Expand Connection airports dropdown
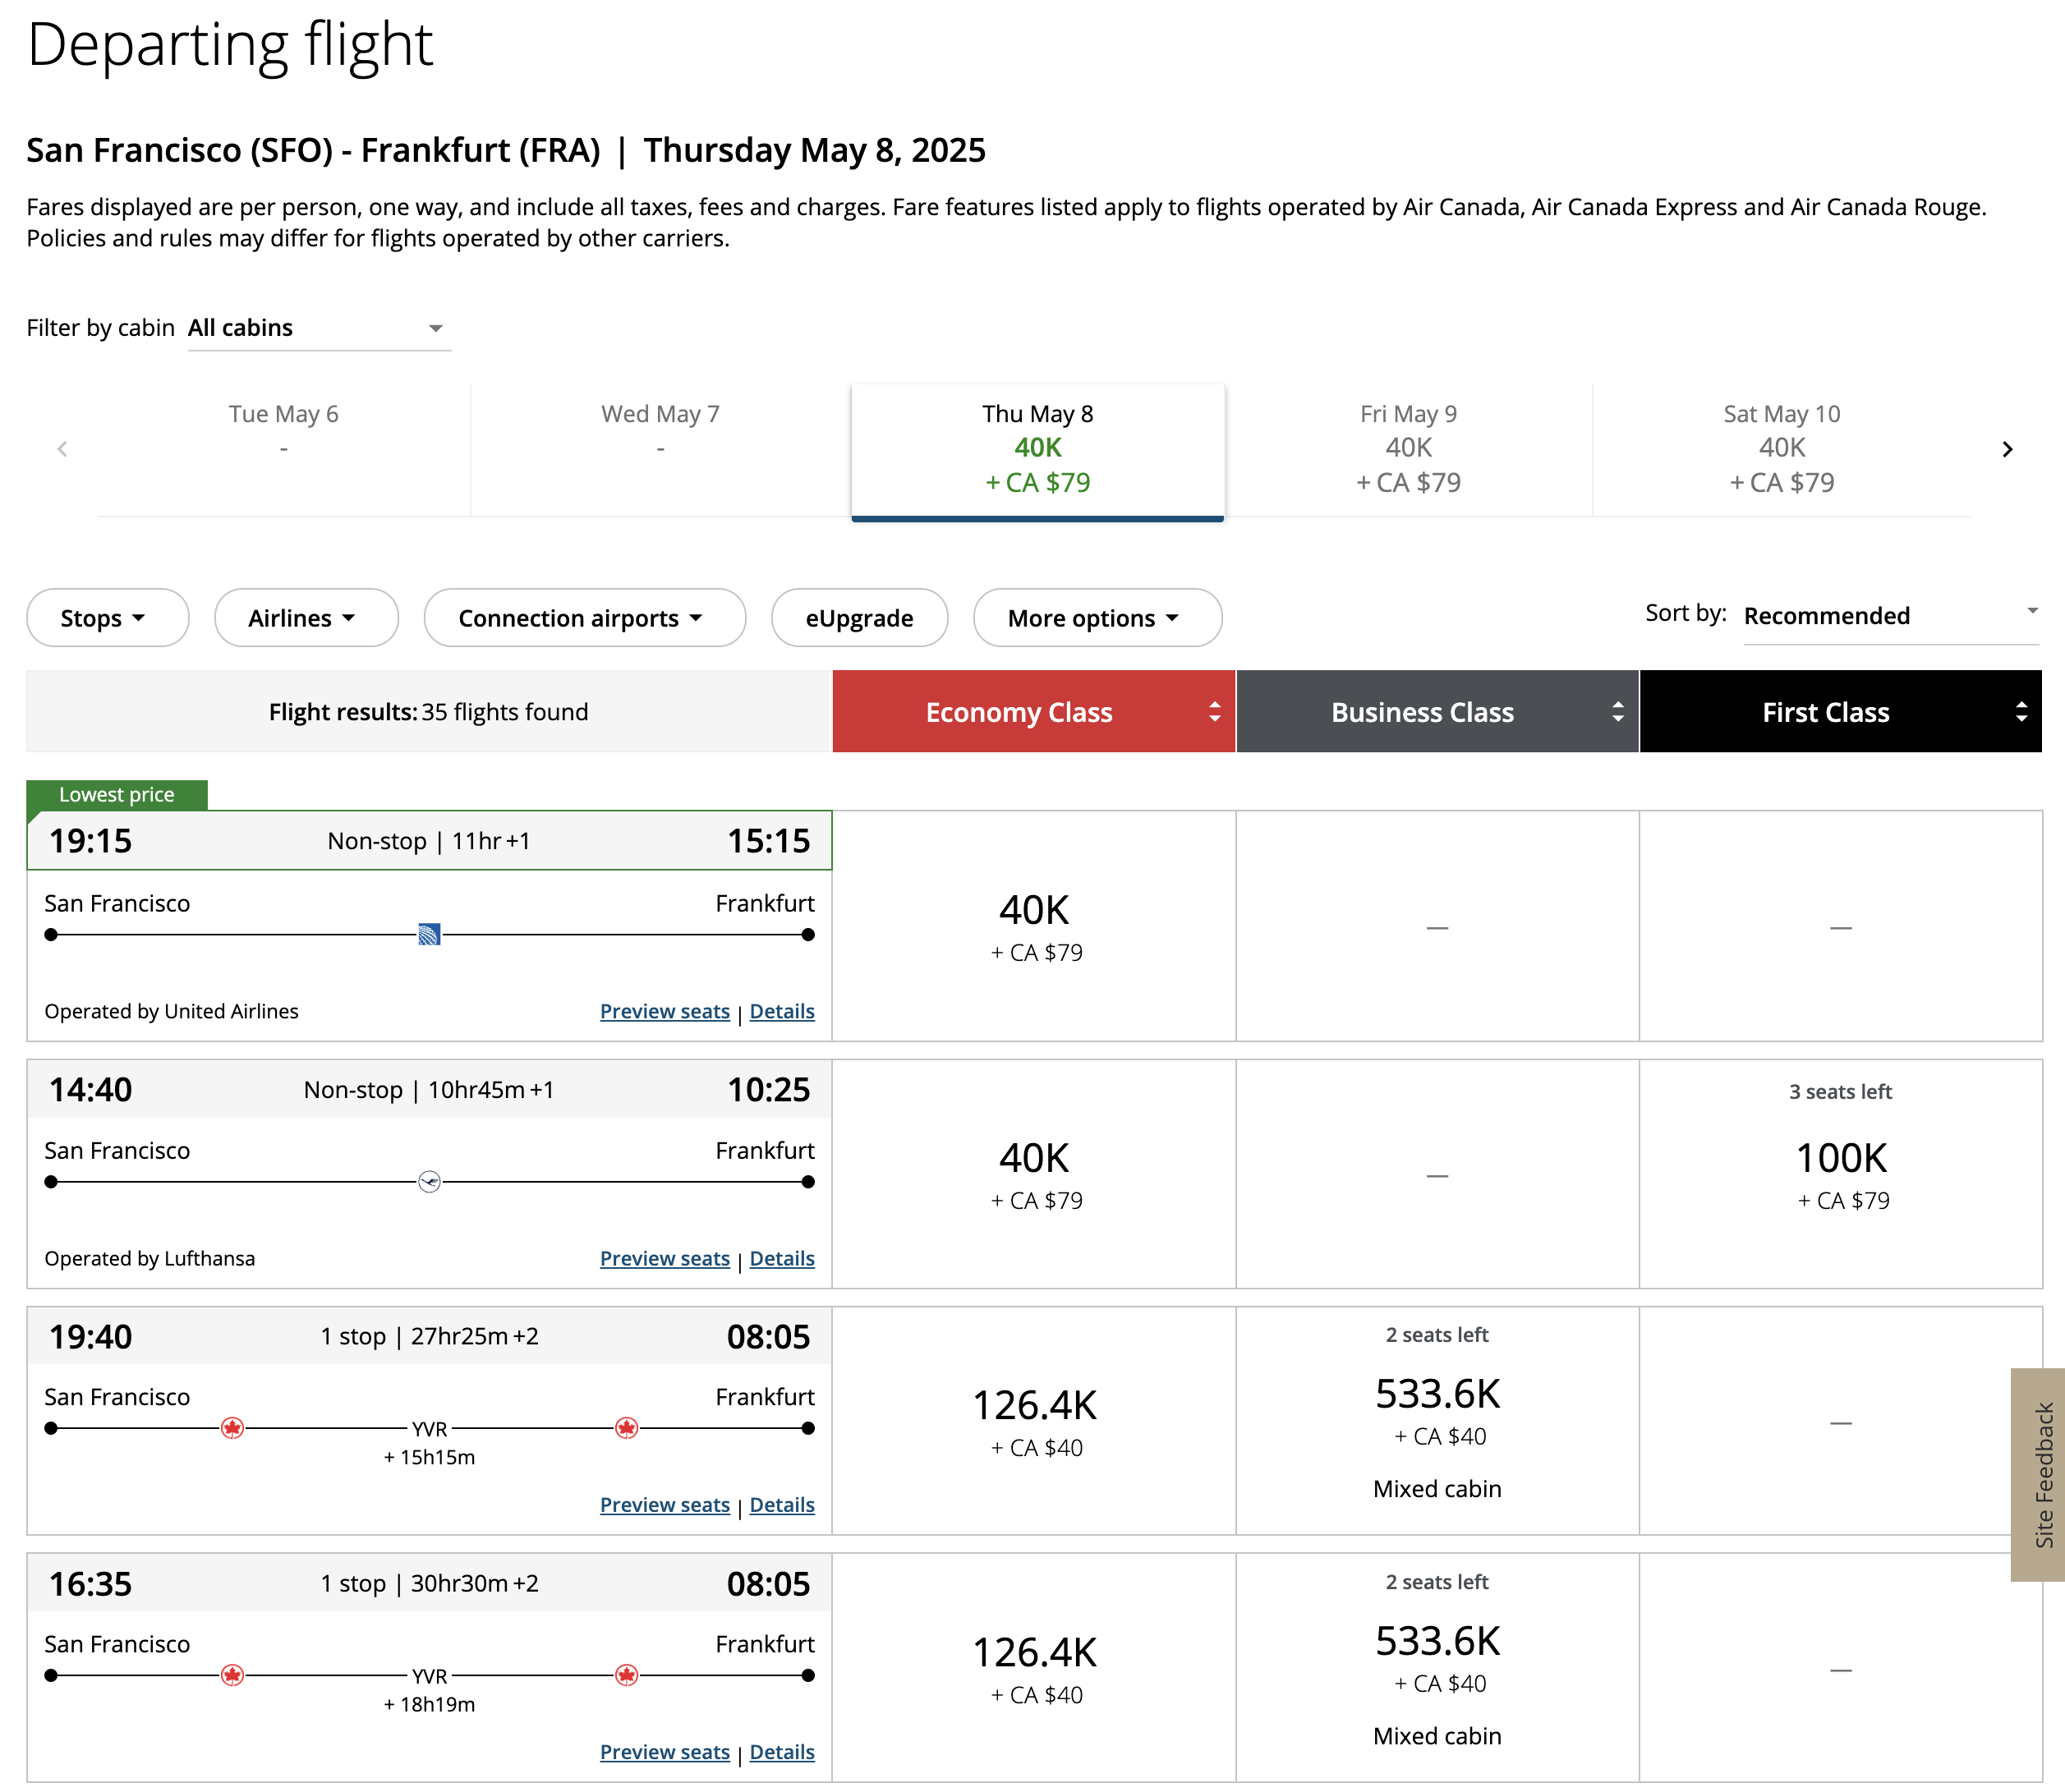2065x1792 pixels. coord(584,618)
